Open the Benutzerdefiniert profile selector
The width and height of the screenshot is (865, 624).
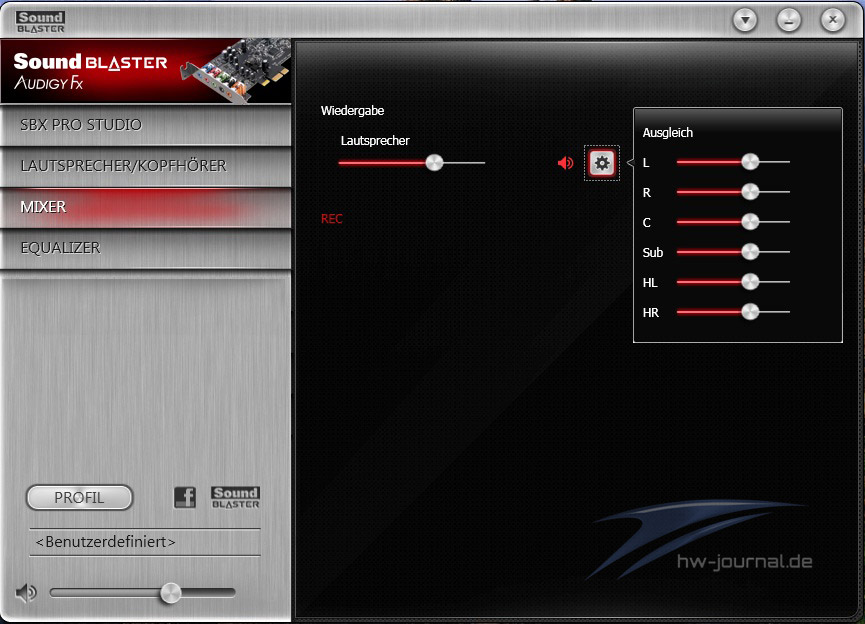tap(145, 542)
